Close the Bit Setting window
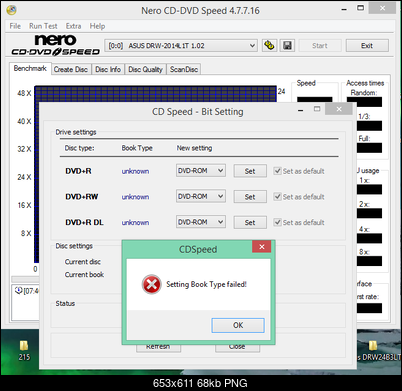The image size is (402, 391). pyautogui.click(x=339, y=109)
